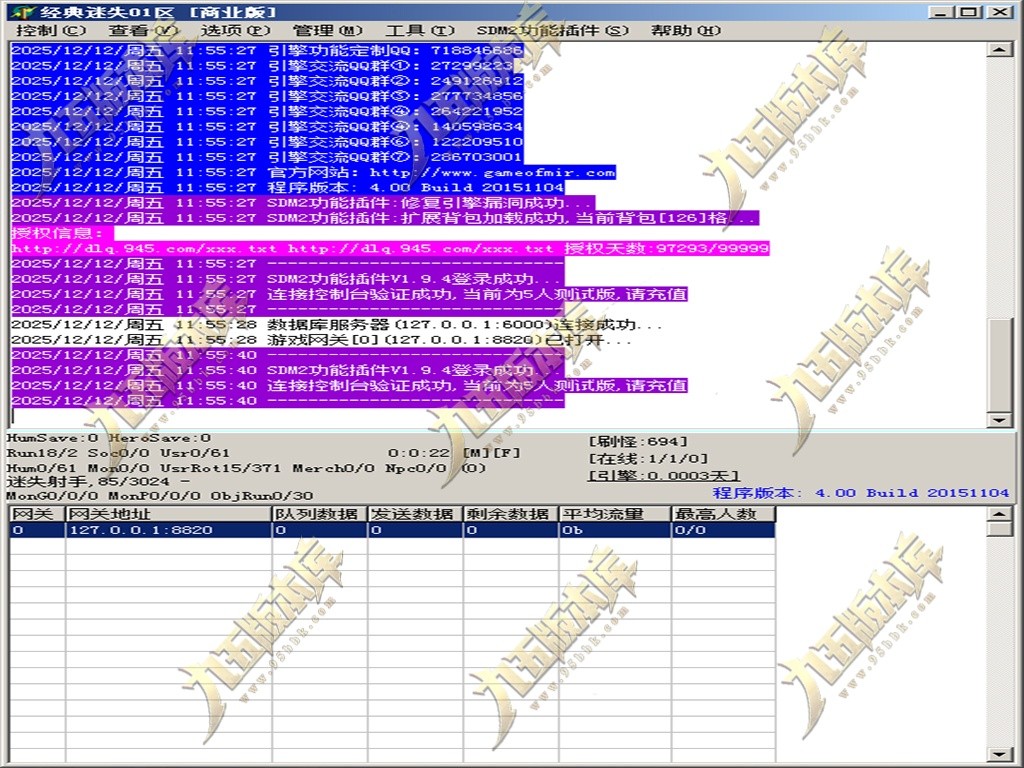Click the MonG0/0/0 MonP0/0/0 ObjRun0/30 status
This screenshot has height=768, width=1024.
pos(159,496)
